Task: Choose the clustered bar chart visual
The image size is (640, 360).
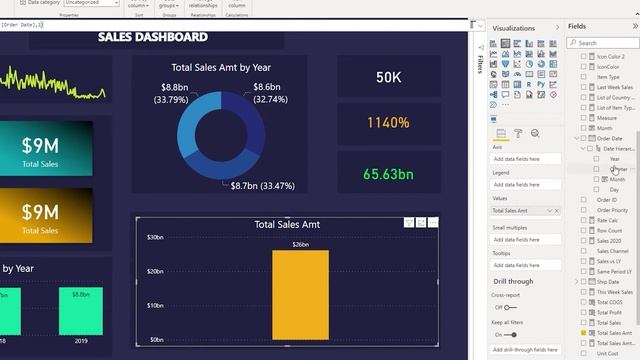Action: pos(517,44)
